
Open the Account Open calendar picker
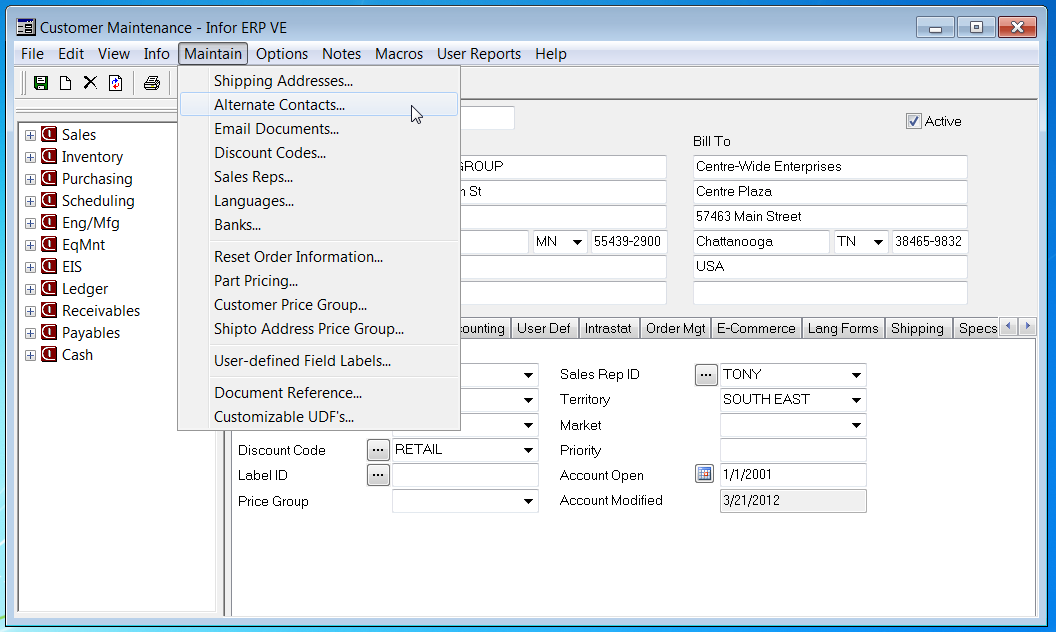tap(704, 474)
